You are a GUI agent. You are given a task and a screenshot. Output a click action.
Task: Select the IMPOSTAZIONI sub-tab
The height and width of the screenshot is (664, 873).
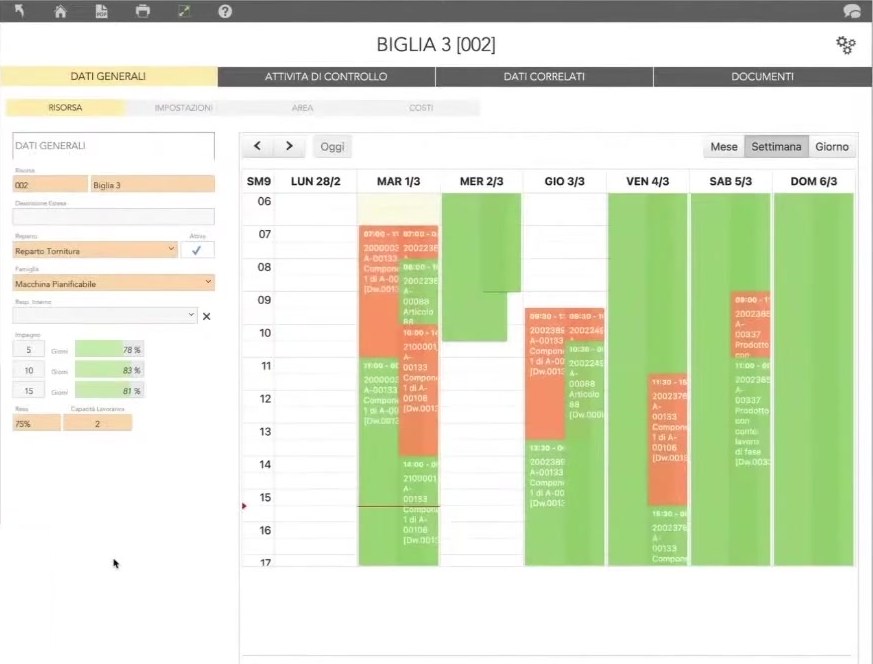tap(184, 107)
